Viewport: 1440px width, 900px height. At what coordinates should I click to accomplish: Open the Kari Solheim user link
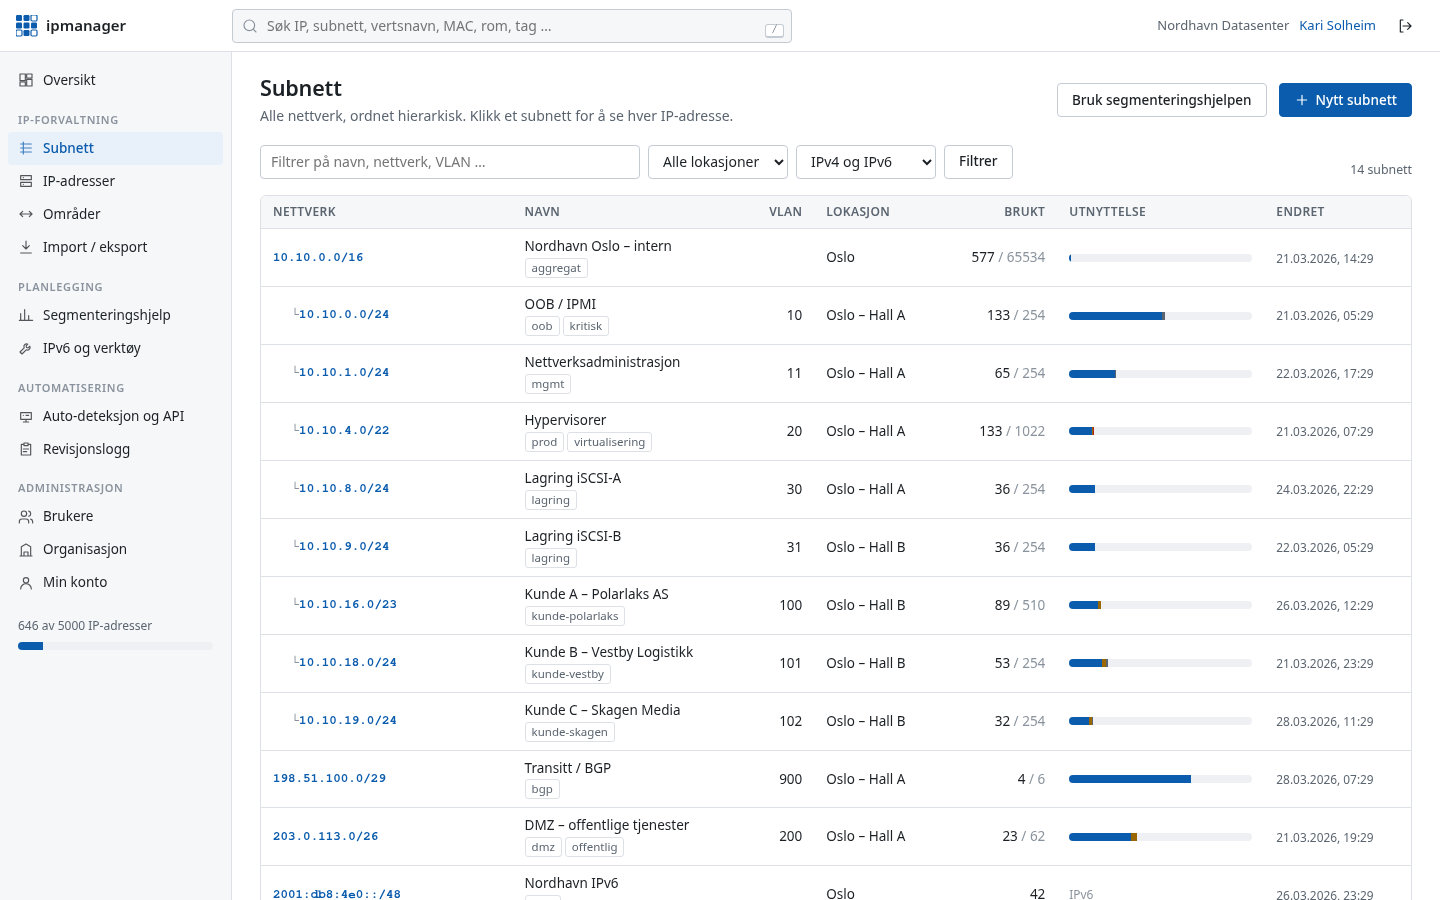pyautogui.click(x=1337, y=26)
